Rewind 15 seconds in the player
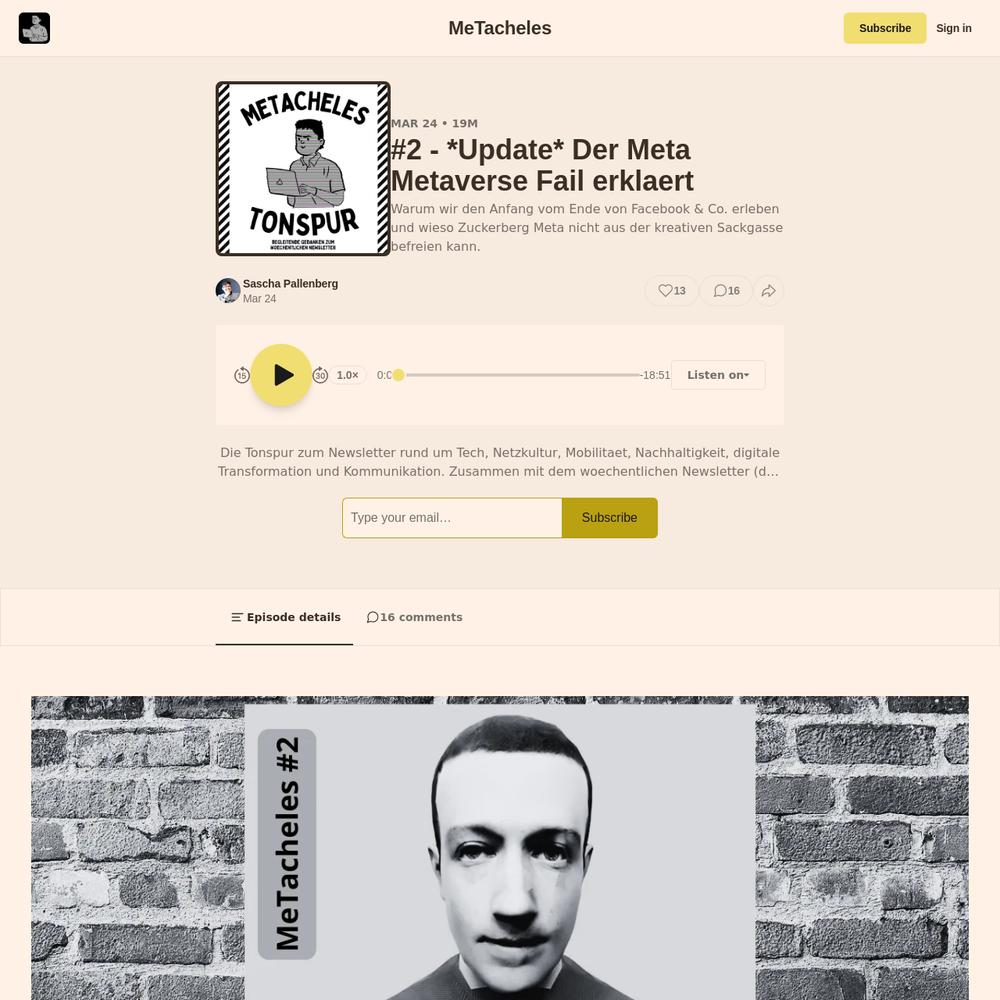 pyautogui.click(x=242, y=375)
